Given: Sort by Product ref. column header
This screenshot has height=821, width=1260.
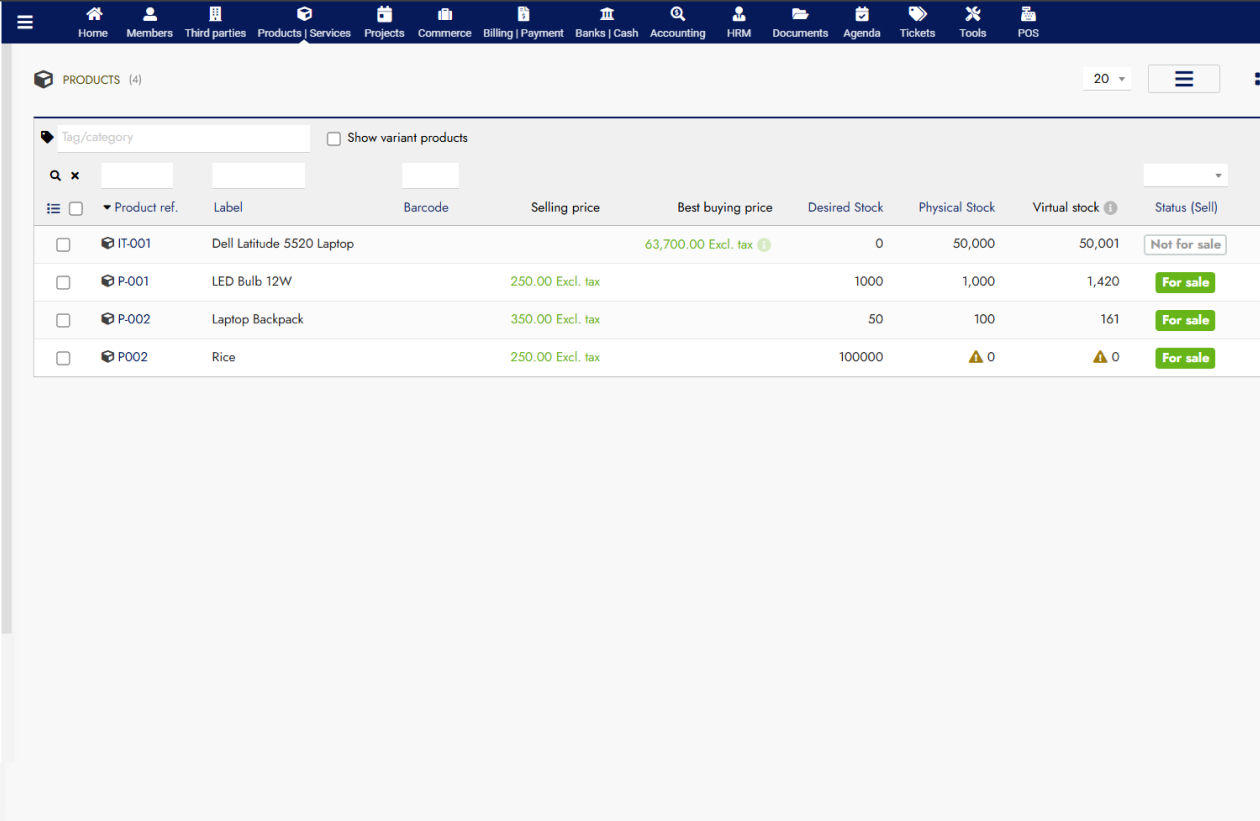Looking at the screenshot, I should coord(145,208).
